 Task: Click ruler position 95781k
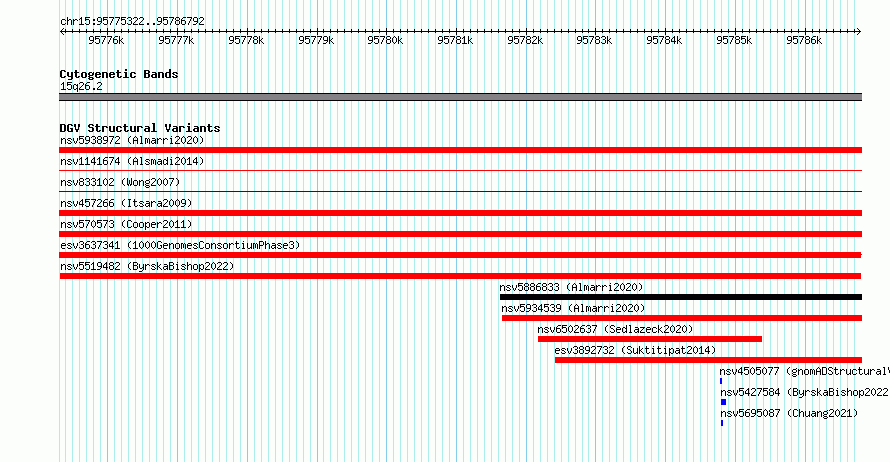pyautogui.click(x=455, y=40)
